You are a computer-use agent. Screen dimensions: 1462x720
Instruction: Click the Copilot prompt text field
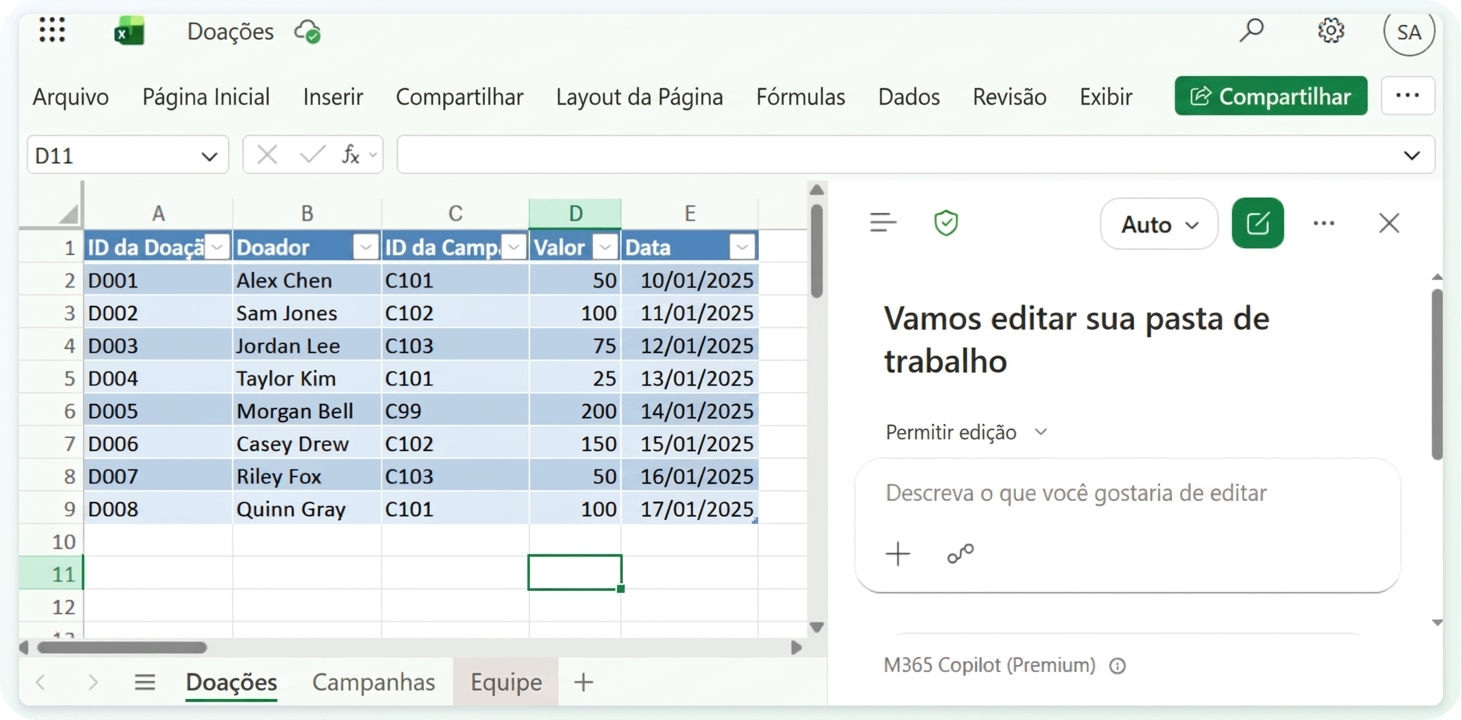click(1127, 493)
